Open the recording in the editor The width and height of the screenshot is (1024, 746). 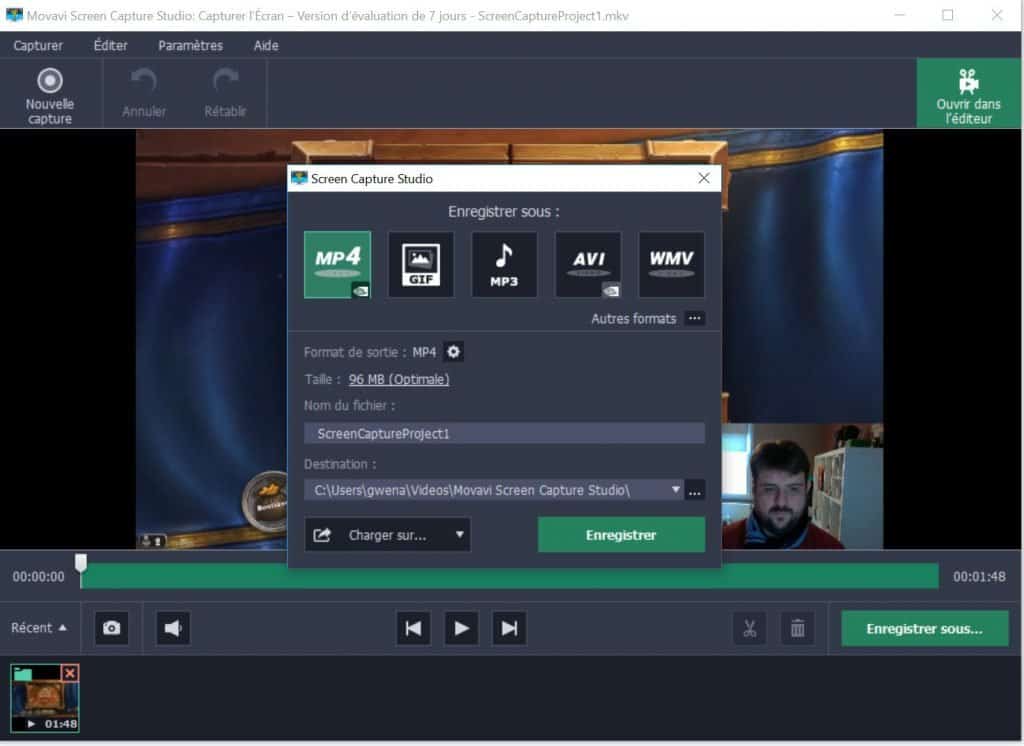tap(968, 93)
